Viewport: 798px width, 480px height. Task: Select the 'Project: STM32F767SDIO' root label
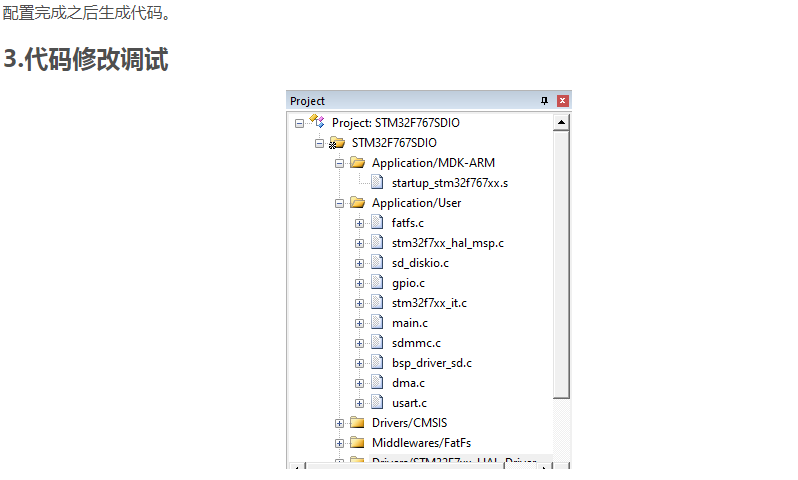pos(395,123)
